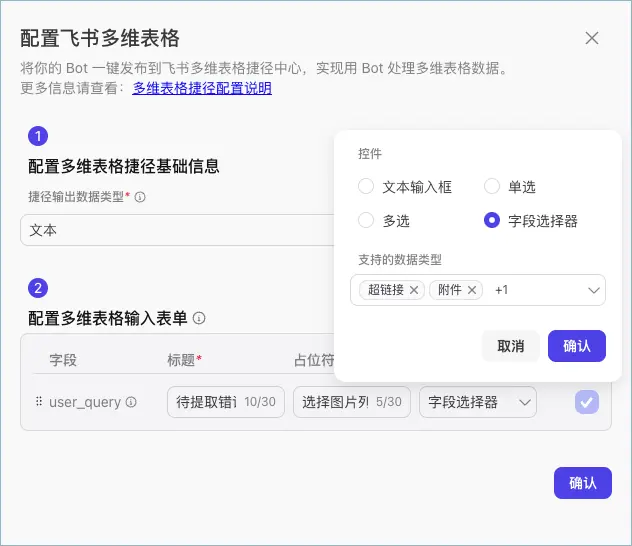Screen dimensions: 632x546
Task: Click info icon next to user_query
Action: tap(131, 402)
